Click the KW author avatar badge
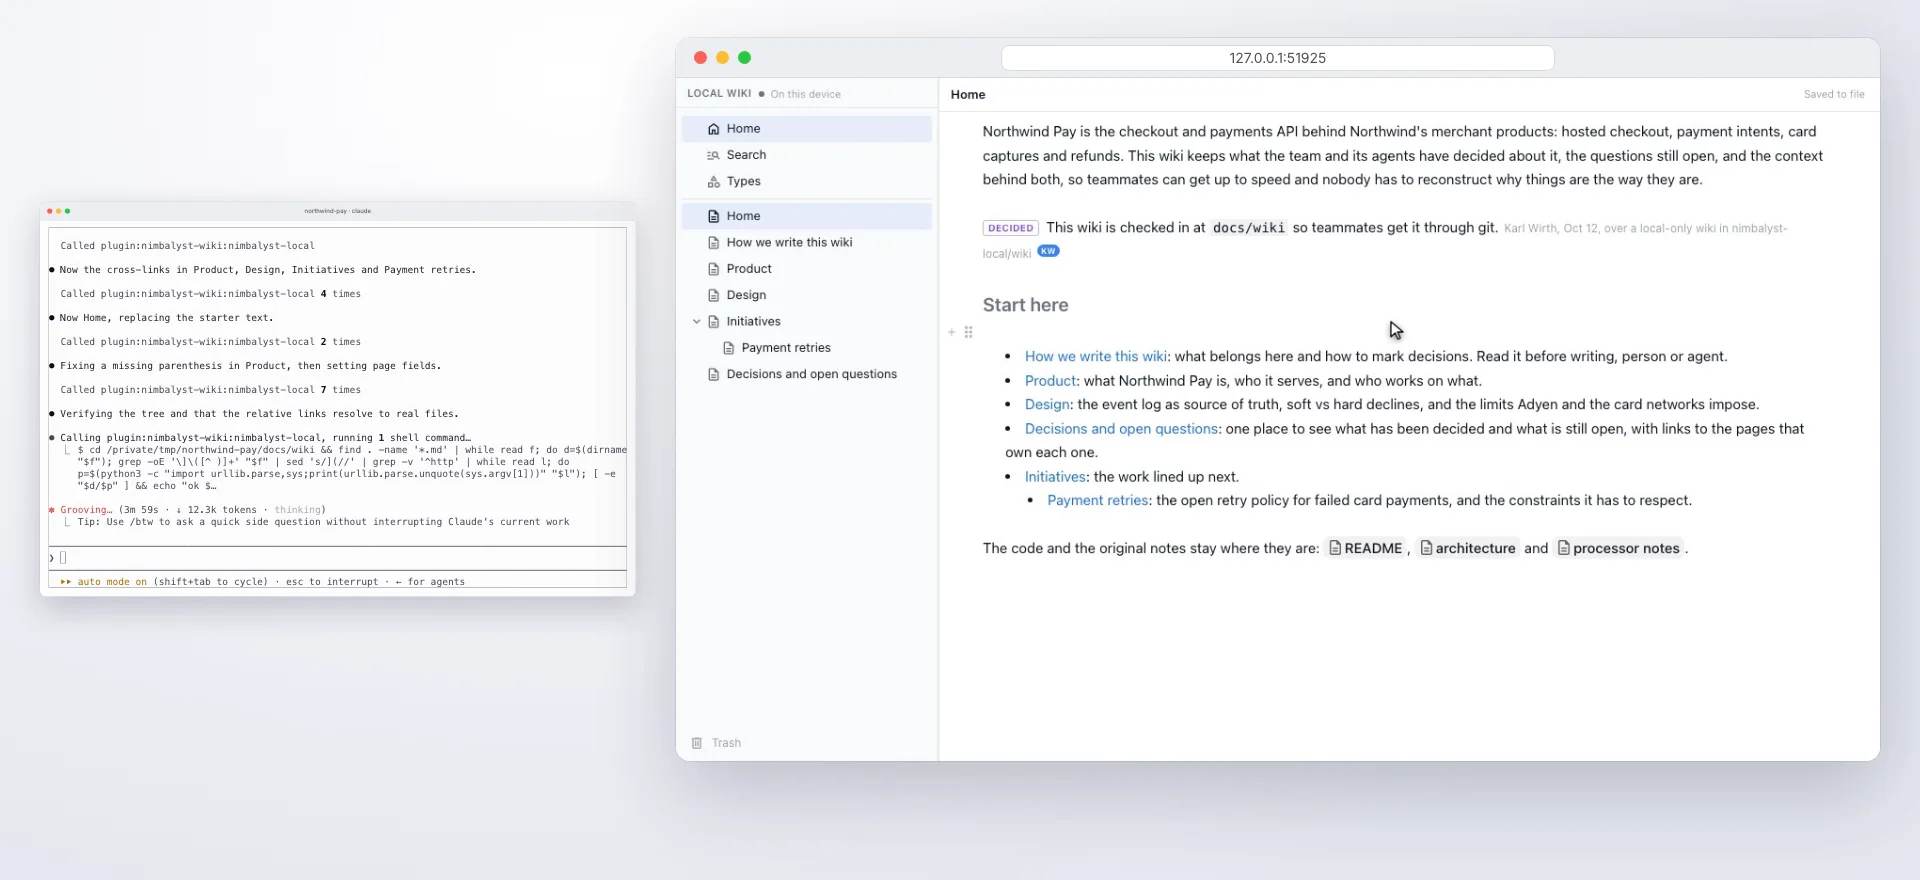 (x=1048, y=251)
